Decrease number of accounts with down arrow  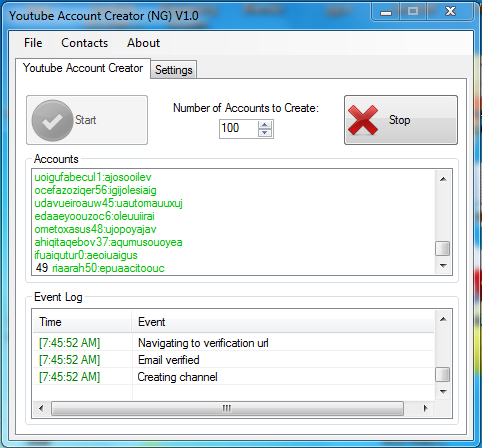click(x=265, y=133)
